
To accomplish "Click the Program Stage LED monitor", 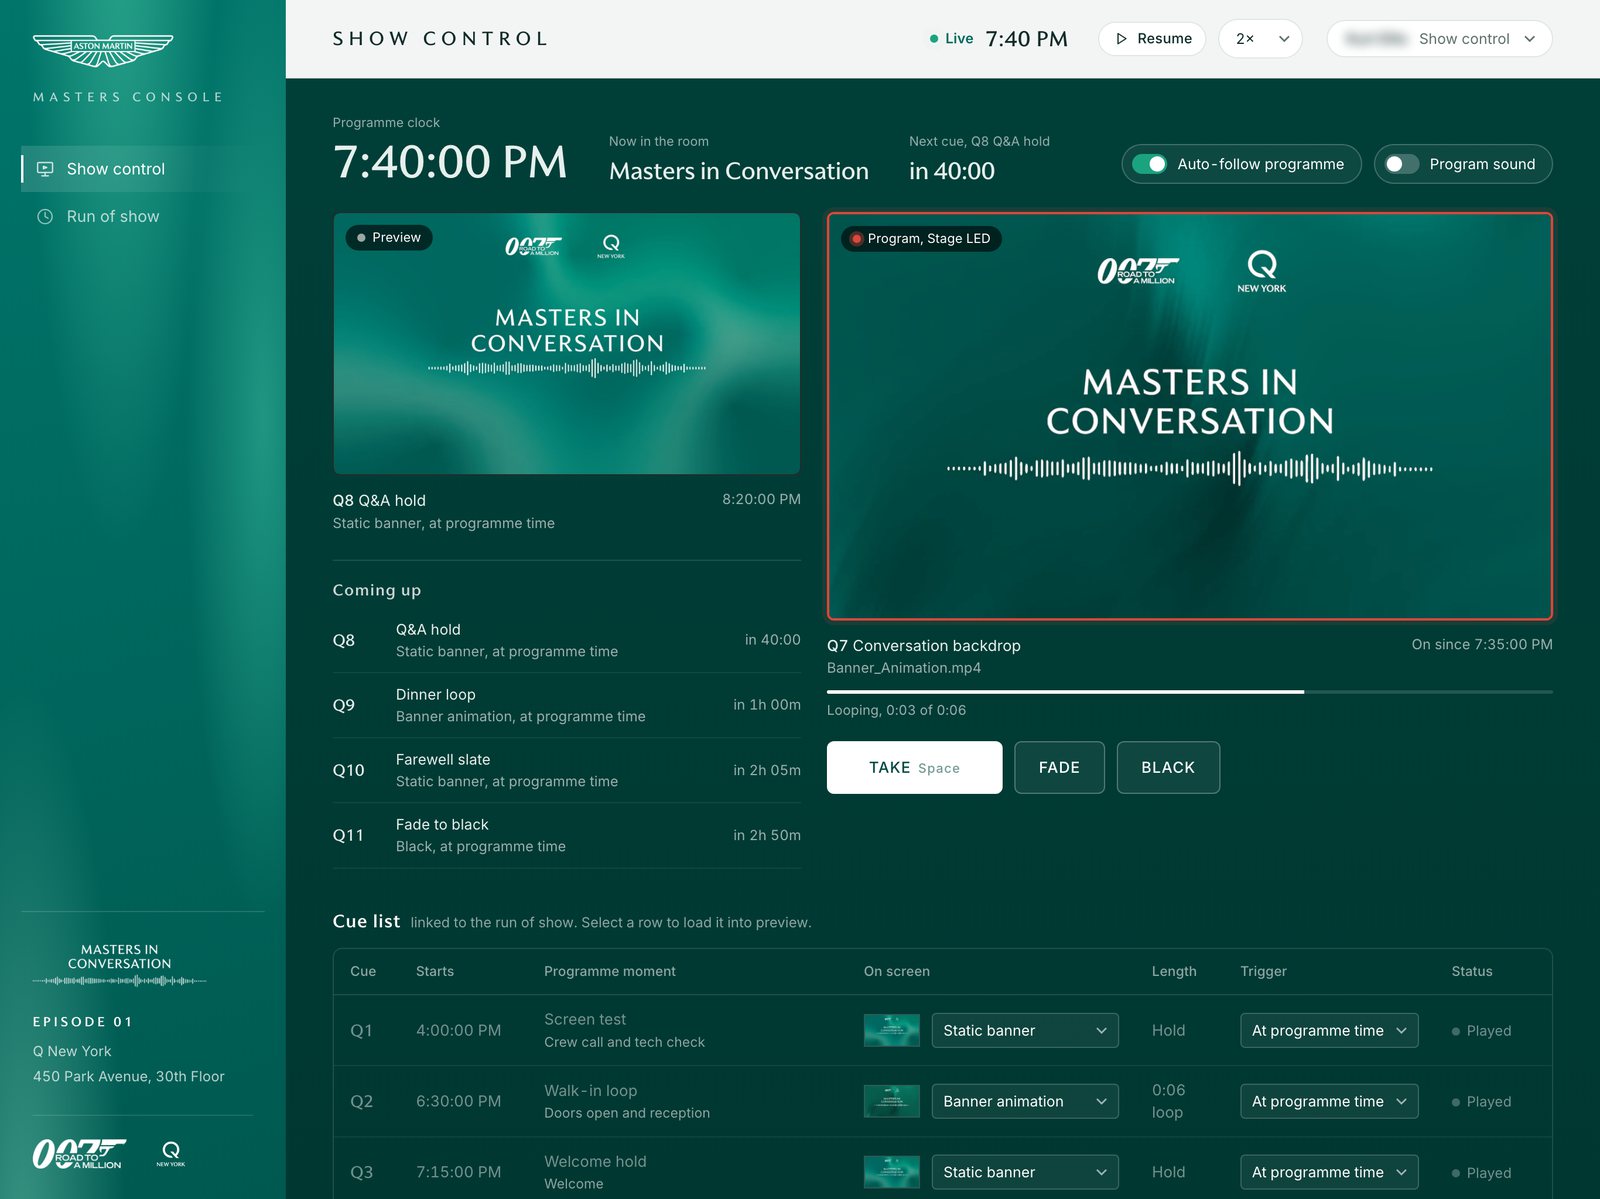I will 1190,416.
